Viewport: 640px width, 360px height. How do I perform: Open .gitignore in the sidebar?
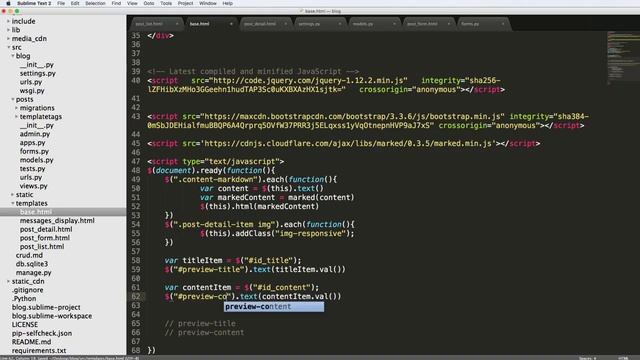click(27, 290)
